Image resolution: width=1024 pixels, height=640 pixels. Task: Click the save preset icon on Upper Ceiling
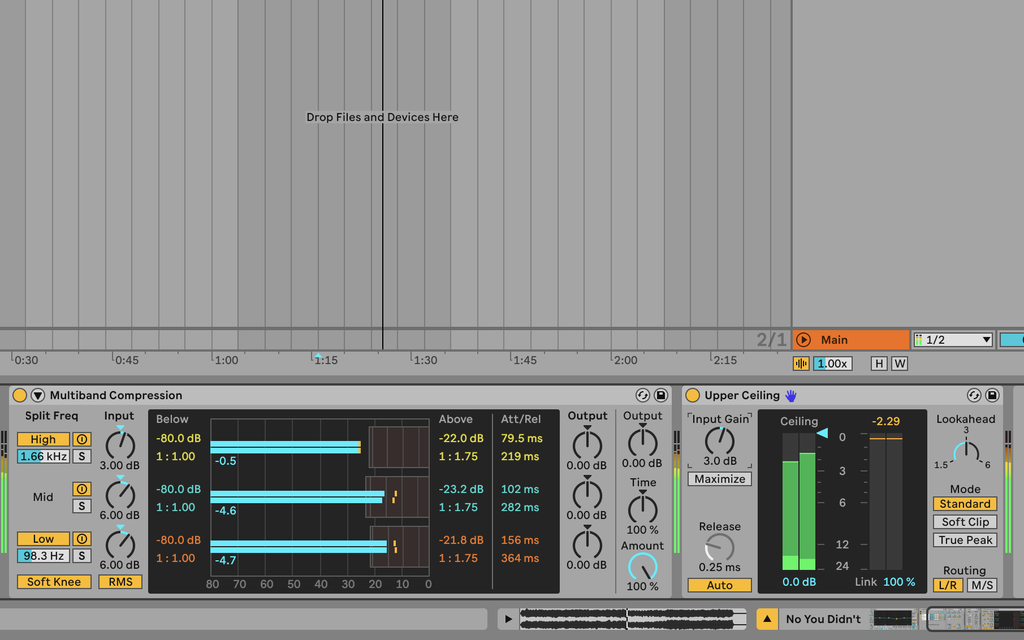[992, 395]
